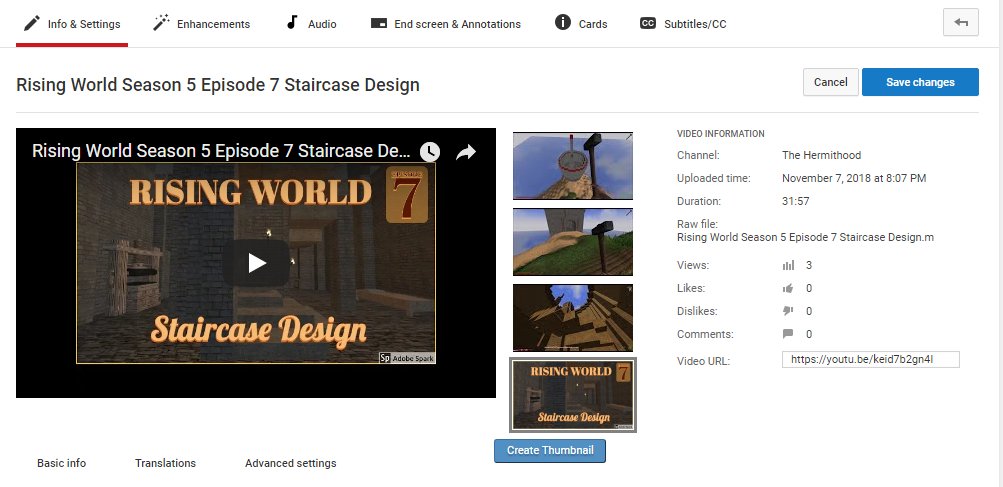Click the channel name The Hermithood
This screenshot has width=1003, height=487.
(x=821, y=155)
